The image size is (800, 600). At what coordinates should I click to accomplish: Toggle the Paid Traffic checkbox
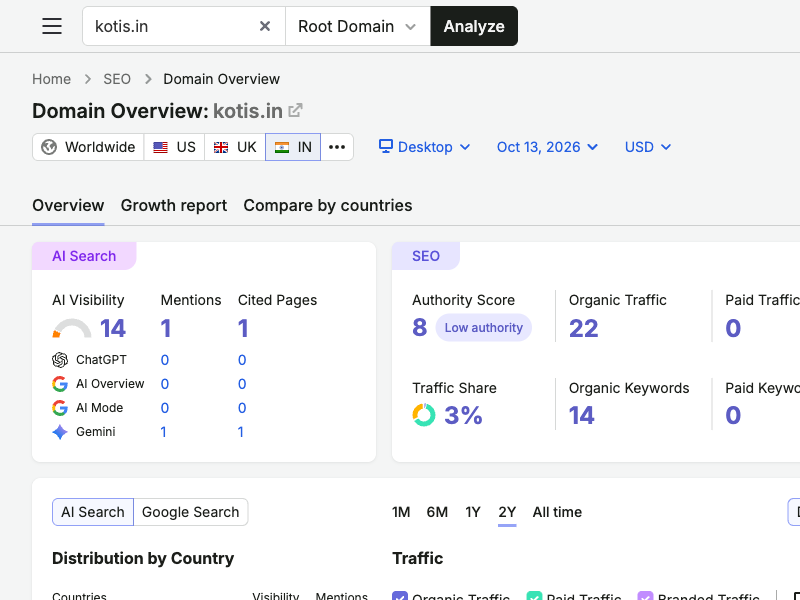(x=534, y=596)
